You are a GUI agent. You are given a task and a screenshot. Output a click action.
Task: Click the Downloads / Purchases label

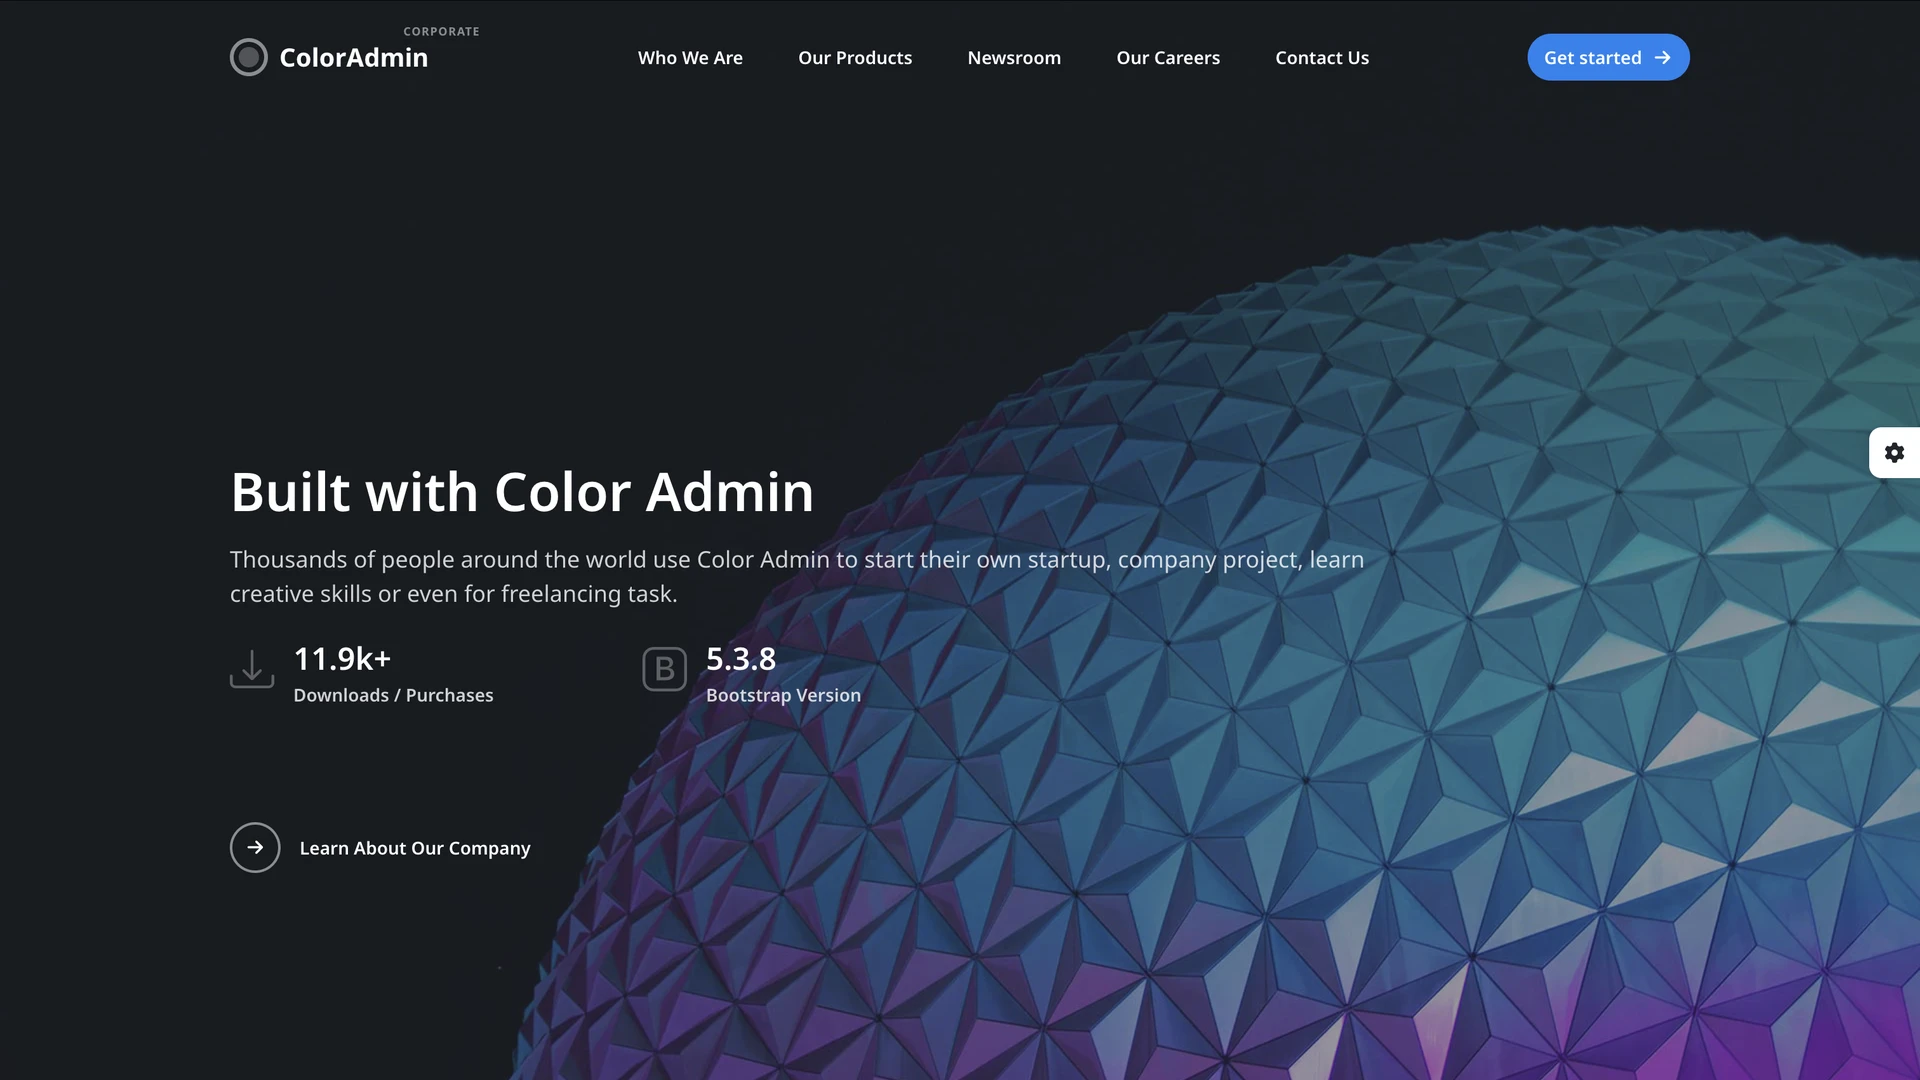tap(393, 695)
